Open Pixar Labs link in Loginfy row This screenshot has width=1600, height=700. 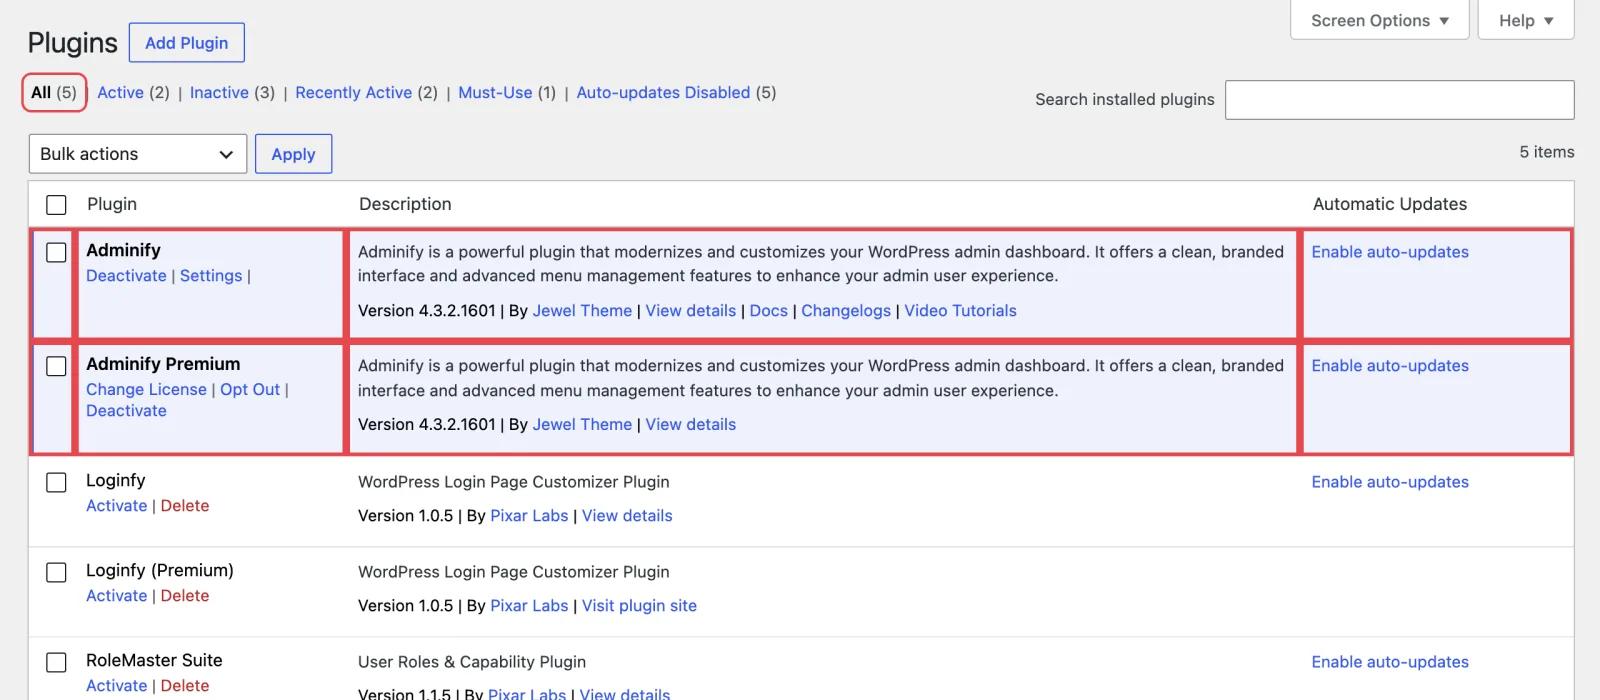coord(529,516)
